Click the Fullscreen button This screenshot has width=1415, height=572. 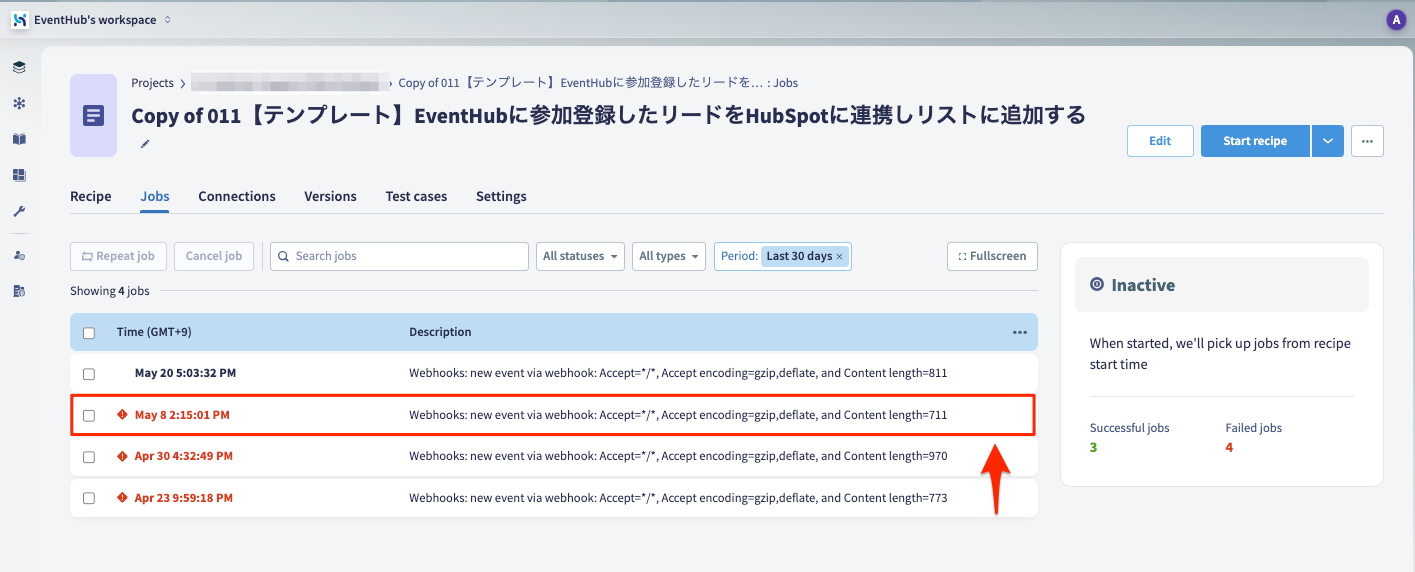click(992, 256)
